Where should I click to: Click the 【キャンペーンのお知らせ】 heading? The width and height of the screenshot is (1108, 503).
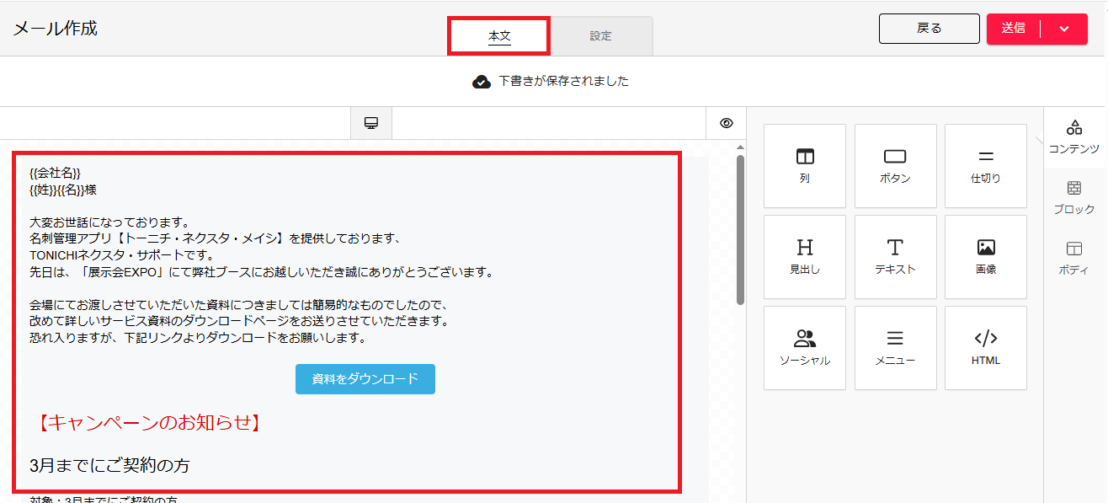pyautogui.click(x=149, y=423)
